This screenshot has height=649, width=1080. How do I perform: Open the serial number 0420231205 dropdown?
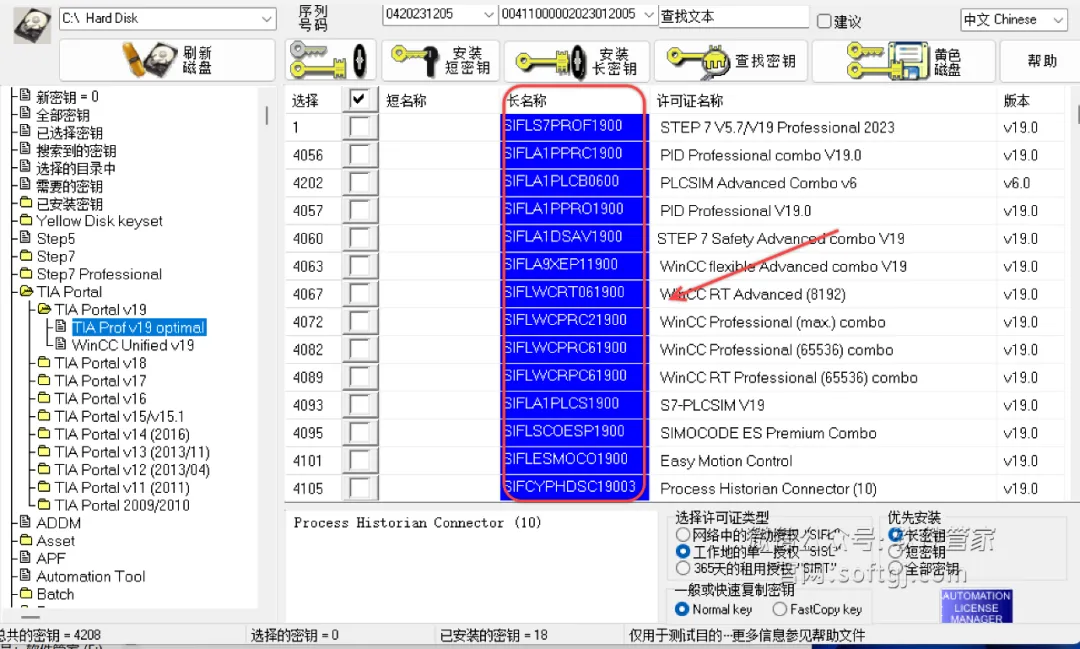click(x=439, y=14)
